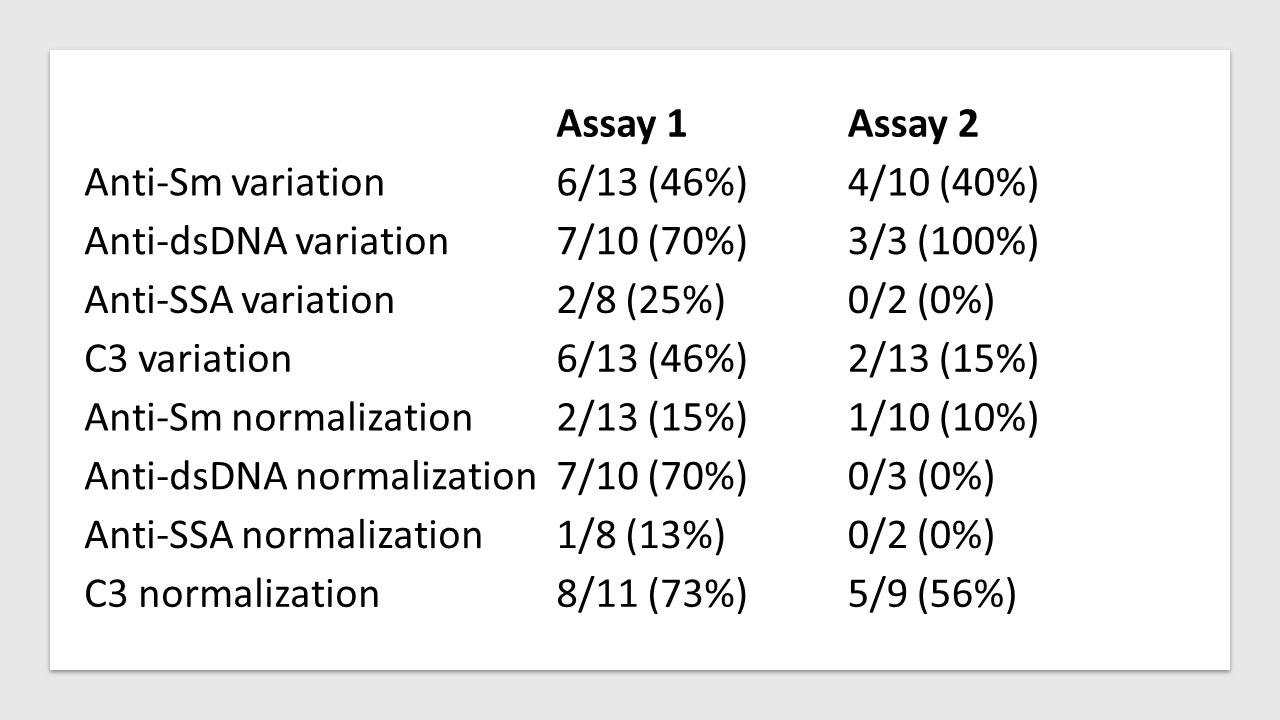Click the Assay 1 column header
Image resolution: width=1280 pixels, height=720 pixels.
tap(621, 124)
